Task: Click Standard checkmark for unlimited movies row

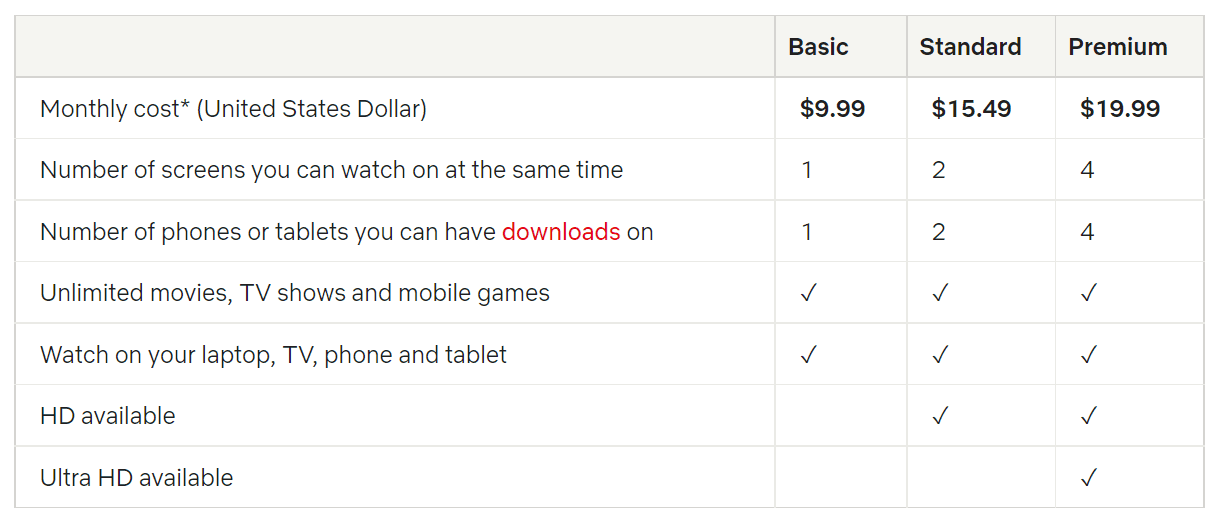Action: coord(940,293)
